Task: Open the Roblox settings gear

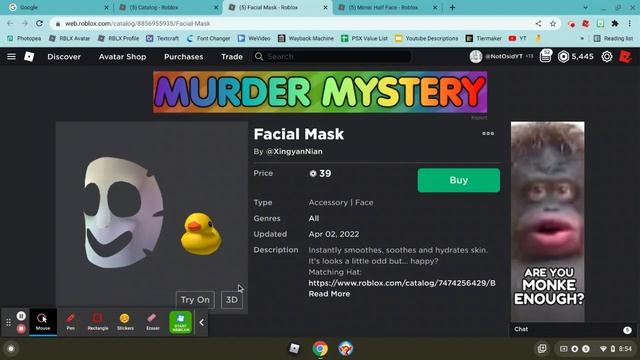Action: click(x=607, y=56)
